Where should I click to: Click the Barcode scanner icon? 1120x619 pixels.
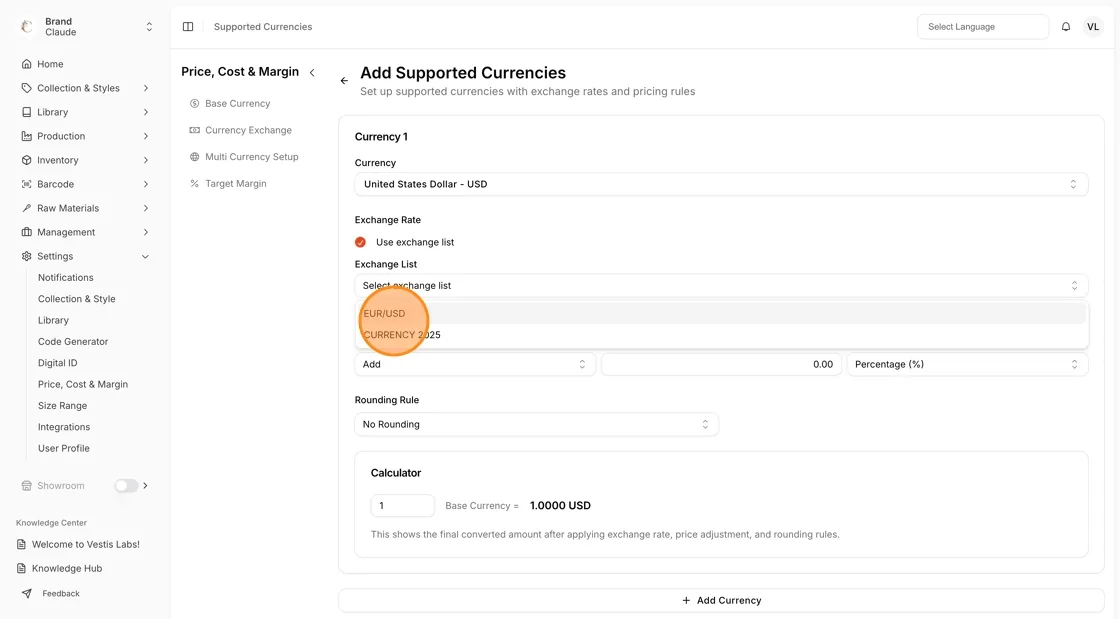coord(26,184)
